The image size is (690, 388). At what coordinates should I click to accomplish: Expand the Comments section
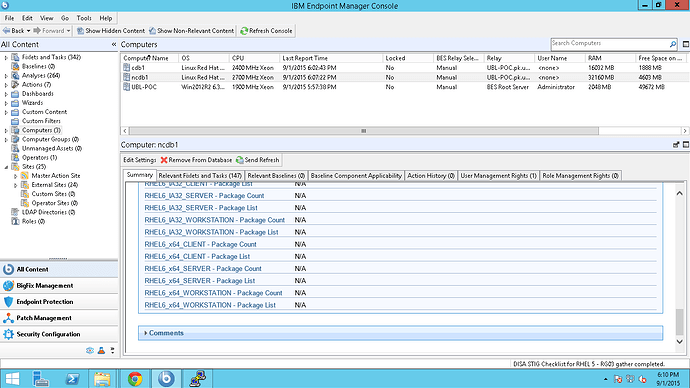(x=146, y=333)
